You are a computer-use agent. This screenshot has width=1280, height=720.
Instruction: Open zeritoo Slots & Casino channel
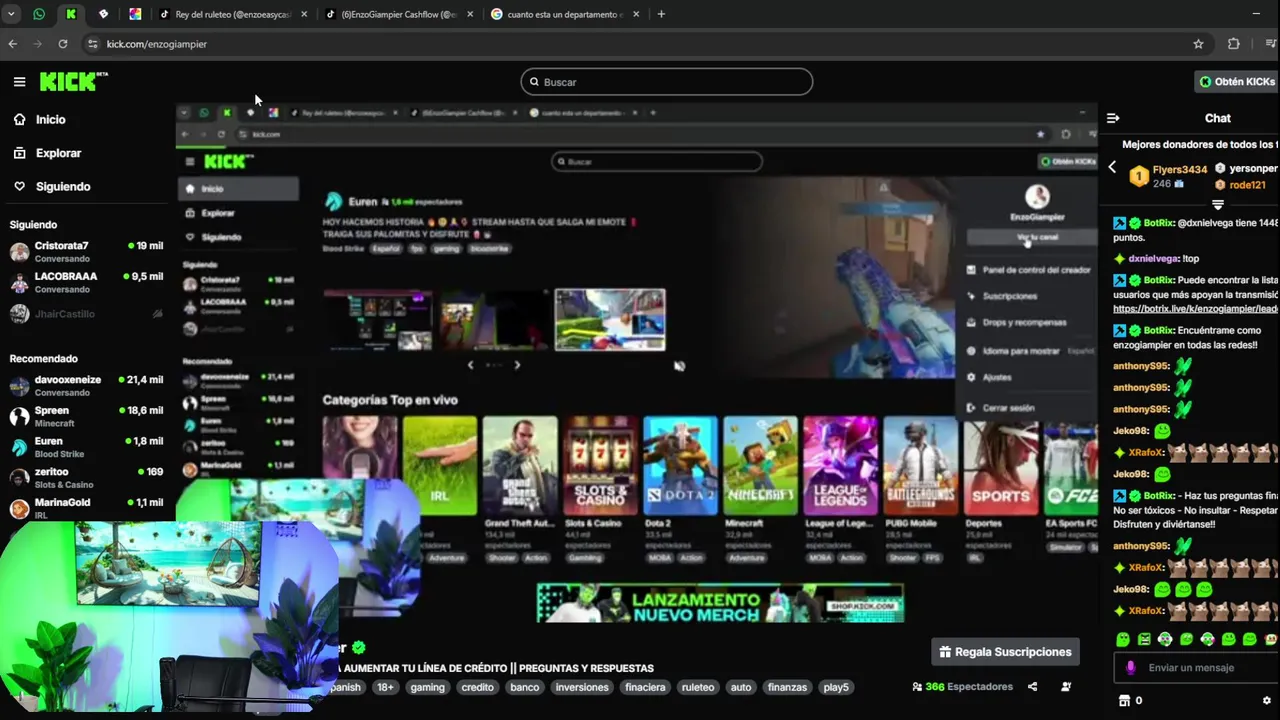point(87,477)
